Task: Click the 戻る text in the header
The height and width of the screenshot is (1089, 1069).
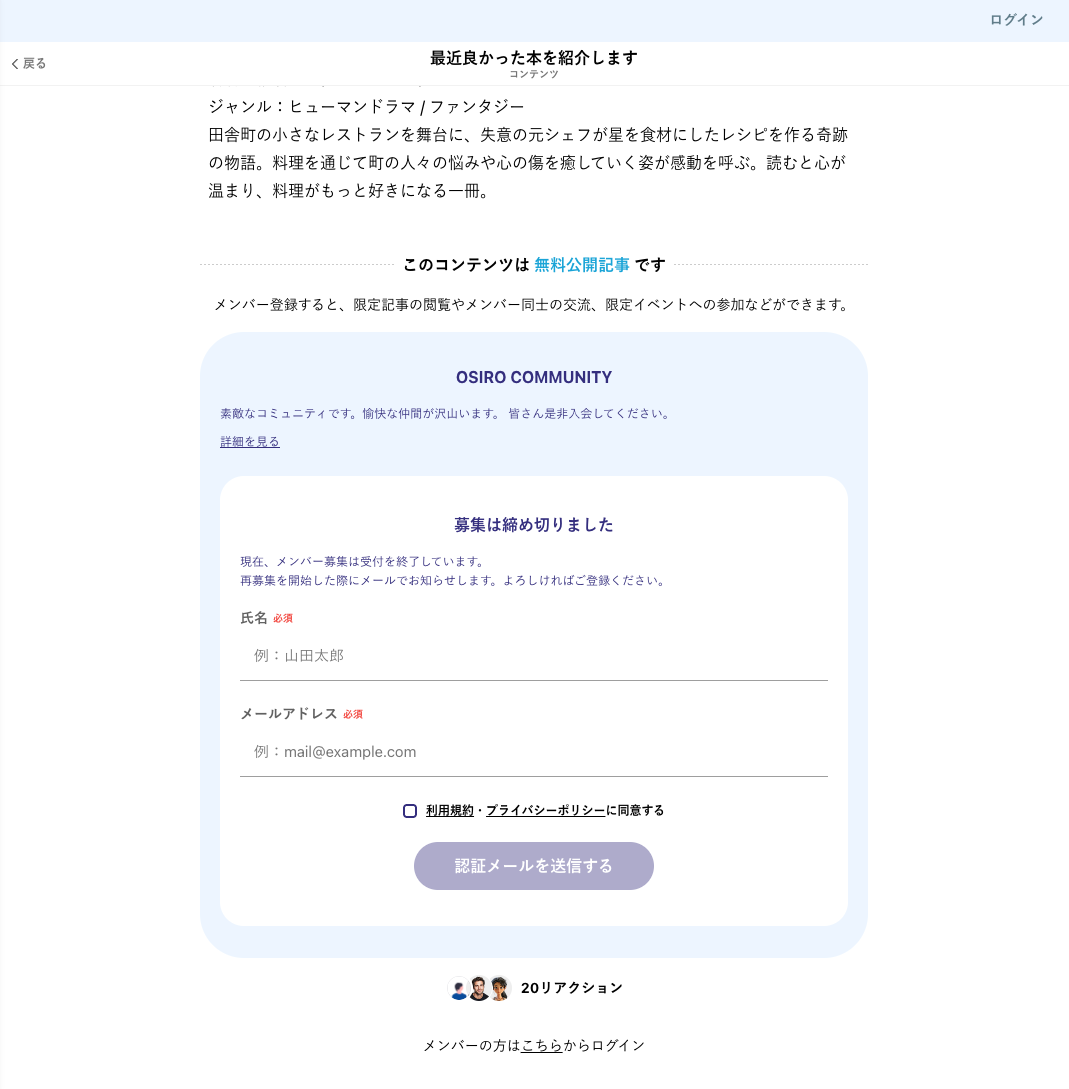Action: [35, 64]
